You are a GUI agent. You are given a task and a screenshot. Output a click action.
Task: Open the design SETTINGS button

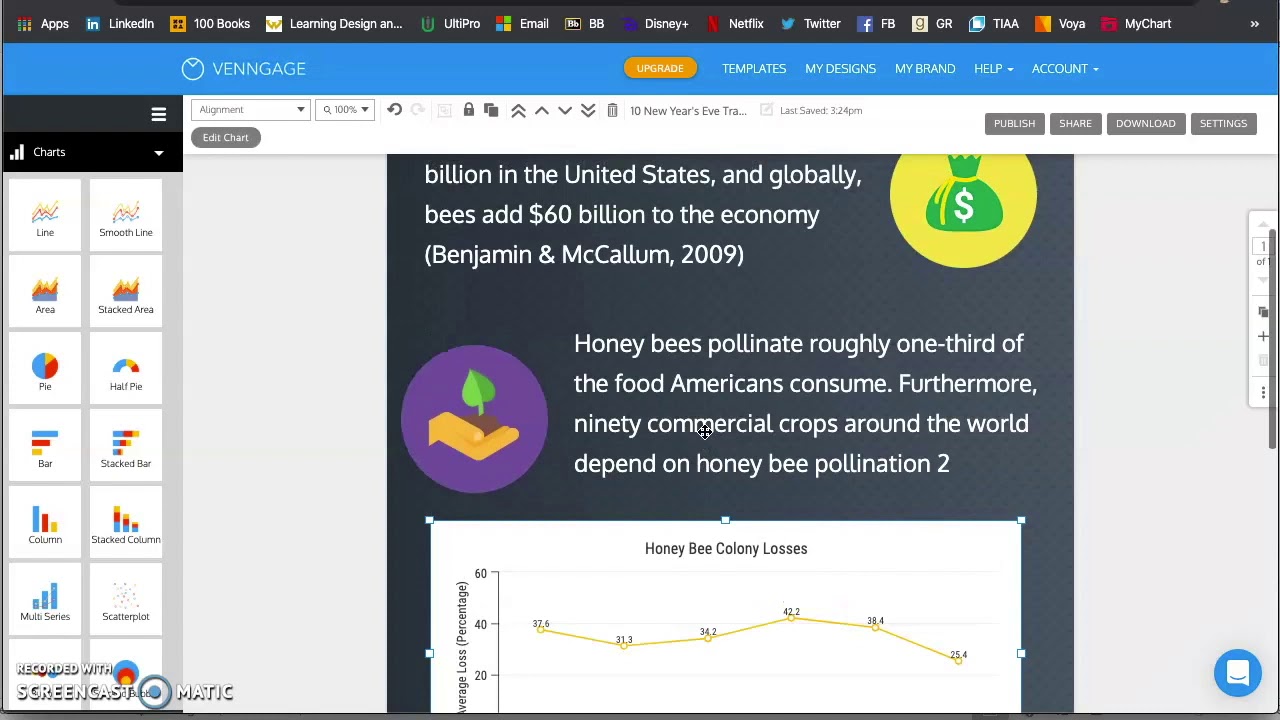click(x=1223, y=123)
